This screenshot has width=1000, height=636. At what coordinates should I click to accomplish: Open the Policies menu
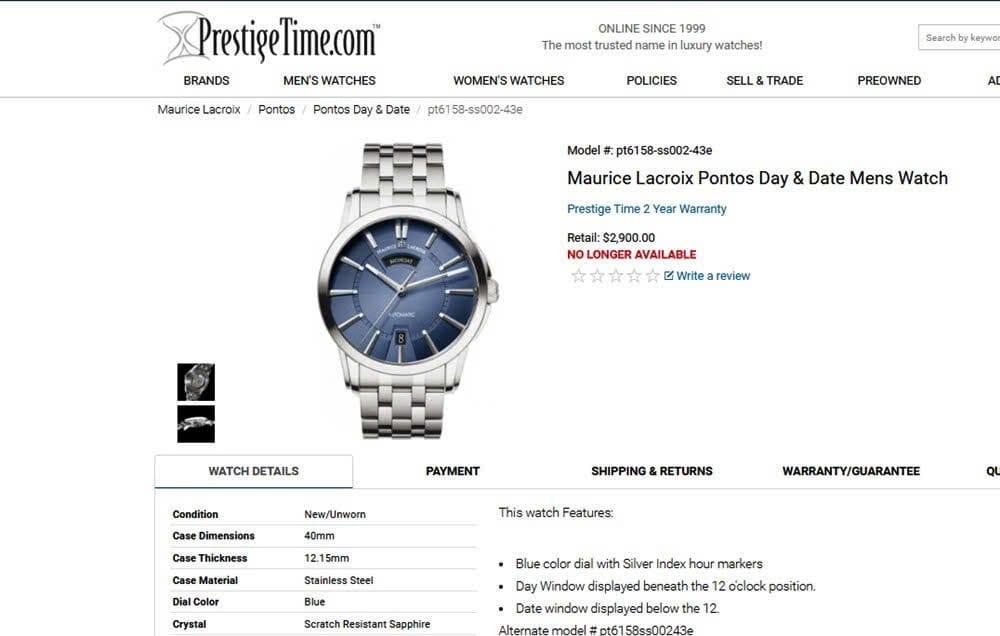coord(651,80)
